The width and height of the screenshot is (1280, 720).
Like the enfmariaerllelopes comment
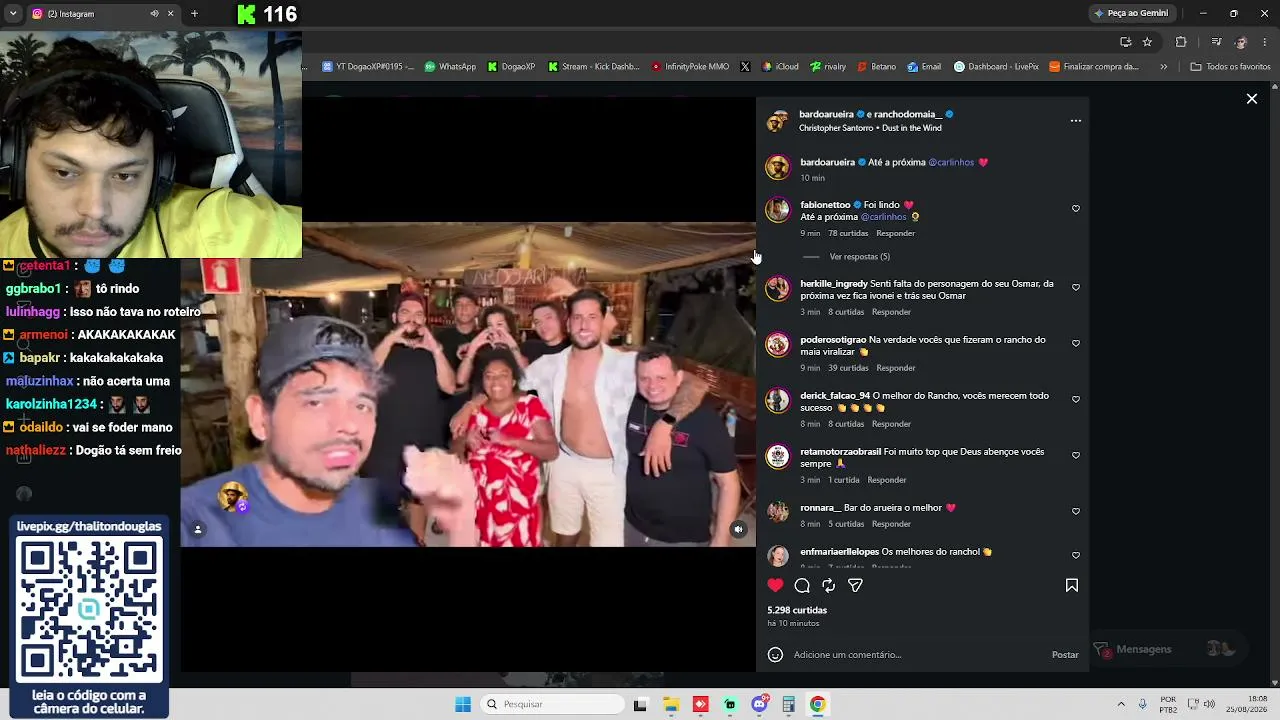pos(1076,555)
